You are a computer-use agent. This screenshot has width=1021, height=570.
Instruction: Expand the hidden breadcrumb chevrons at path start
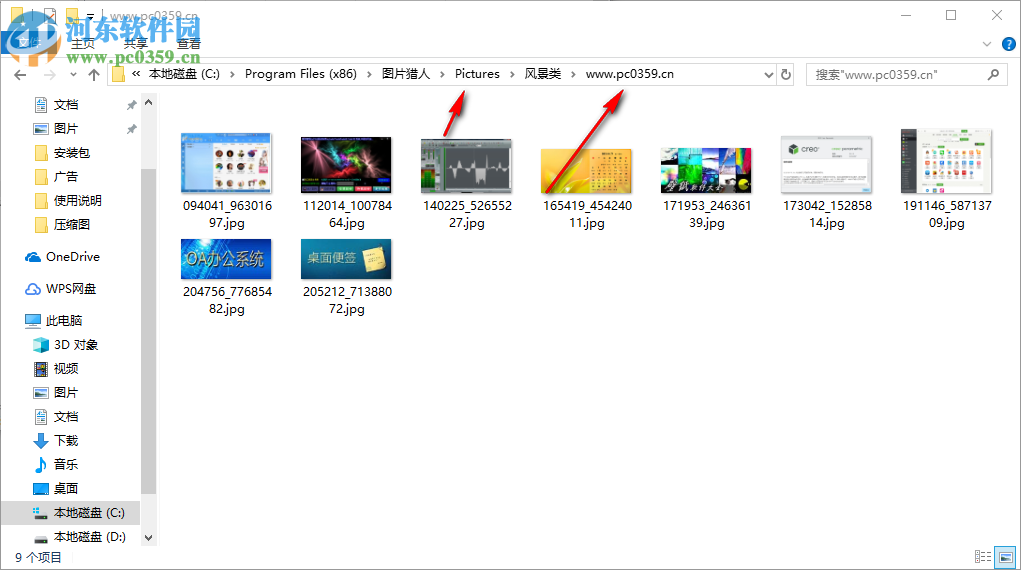[x=136, y=74]
